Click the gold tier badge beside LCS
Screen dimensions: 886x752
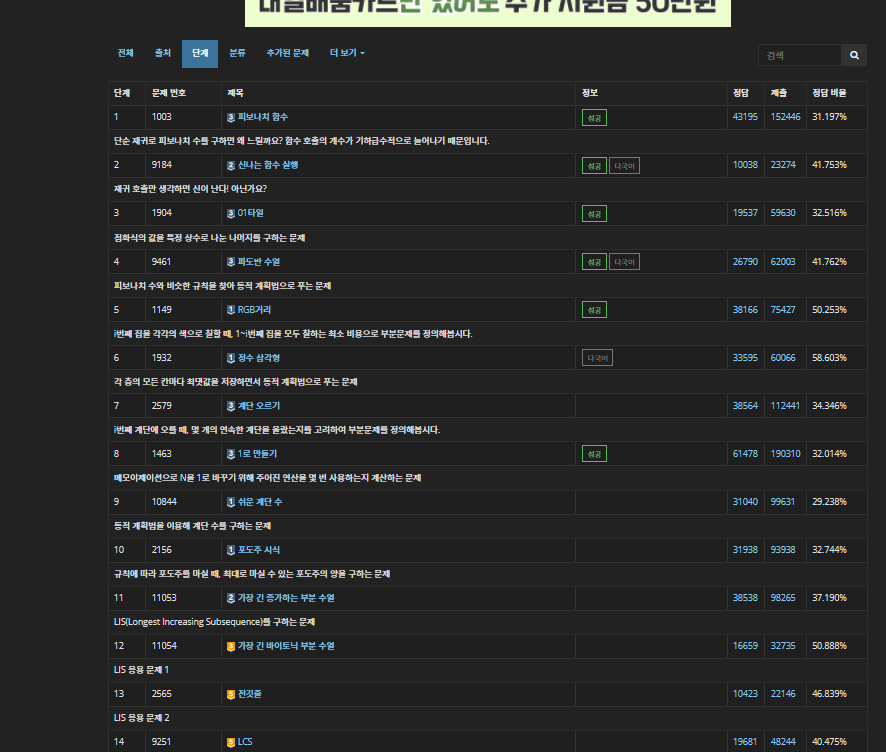pyautogui.click(x=231, y=742)
